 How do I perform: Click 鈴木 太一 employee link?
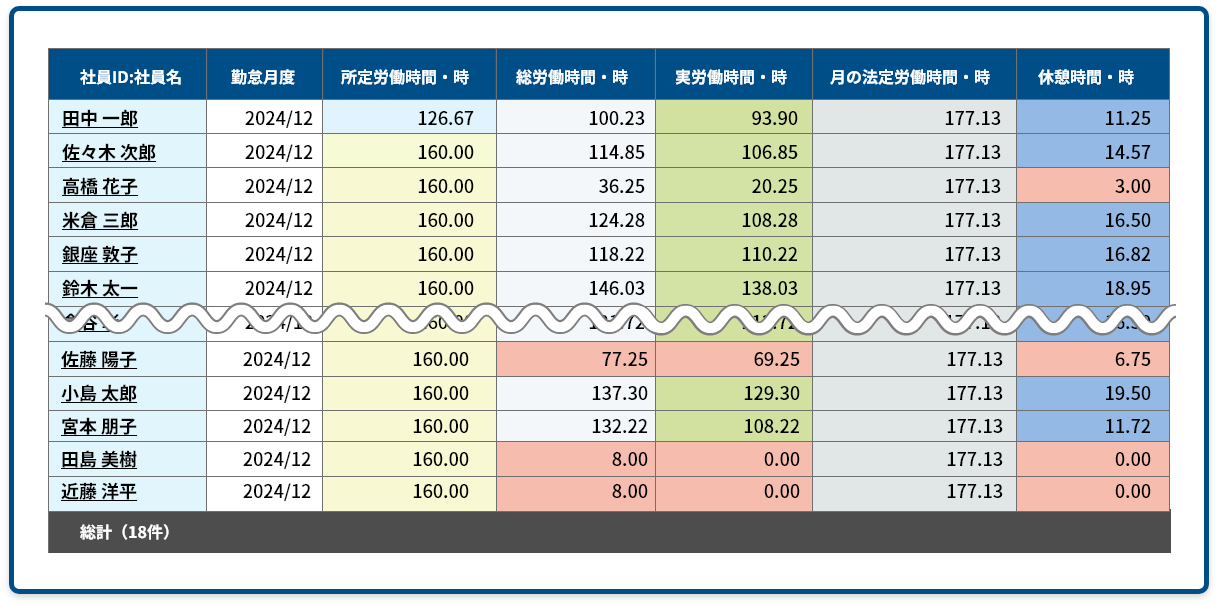click(x=100, y=289)
